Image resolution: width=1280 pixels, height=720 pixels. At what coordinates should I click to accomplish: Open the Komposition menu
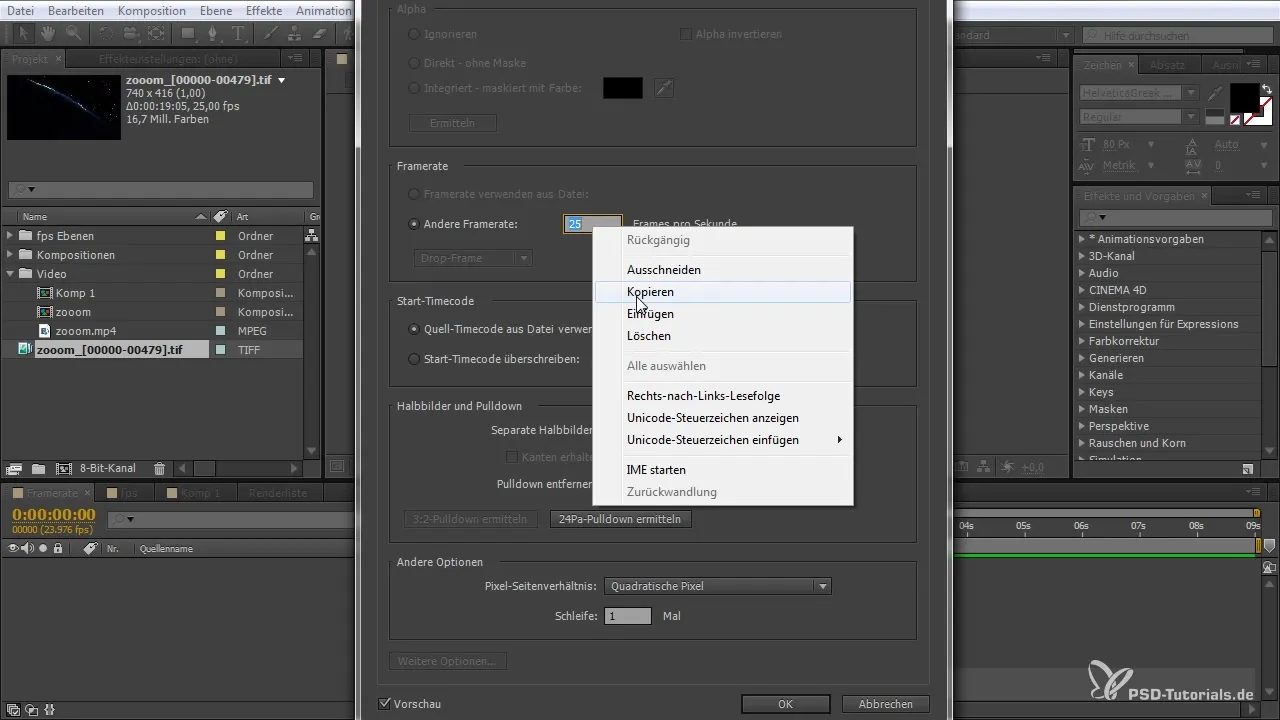pos(151,10)
